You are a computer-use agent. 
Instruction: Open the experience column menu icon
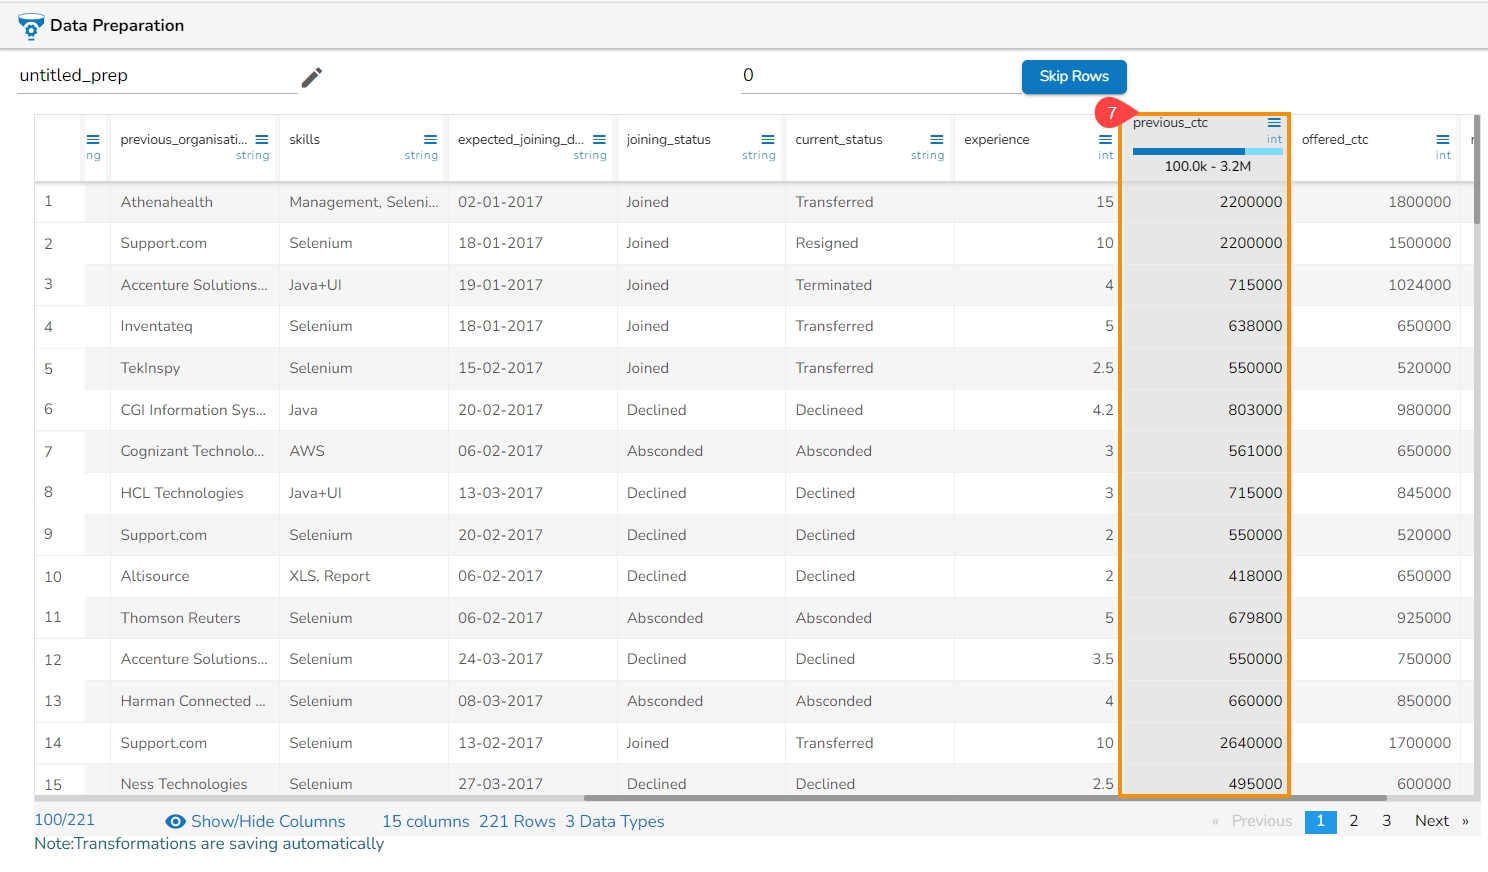[1105, 140]
